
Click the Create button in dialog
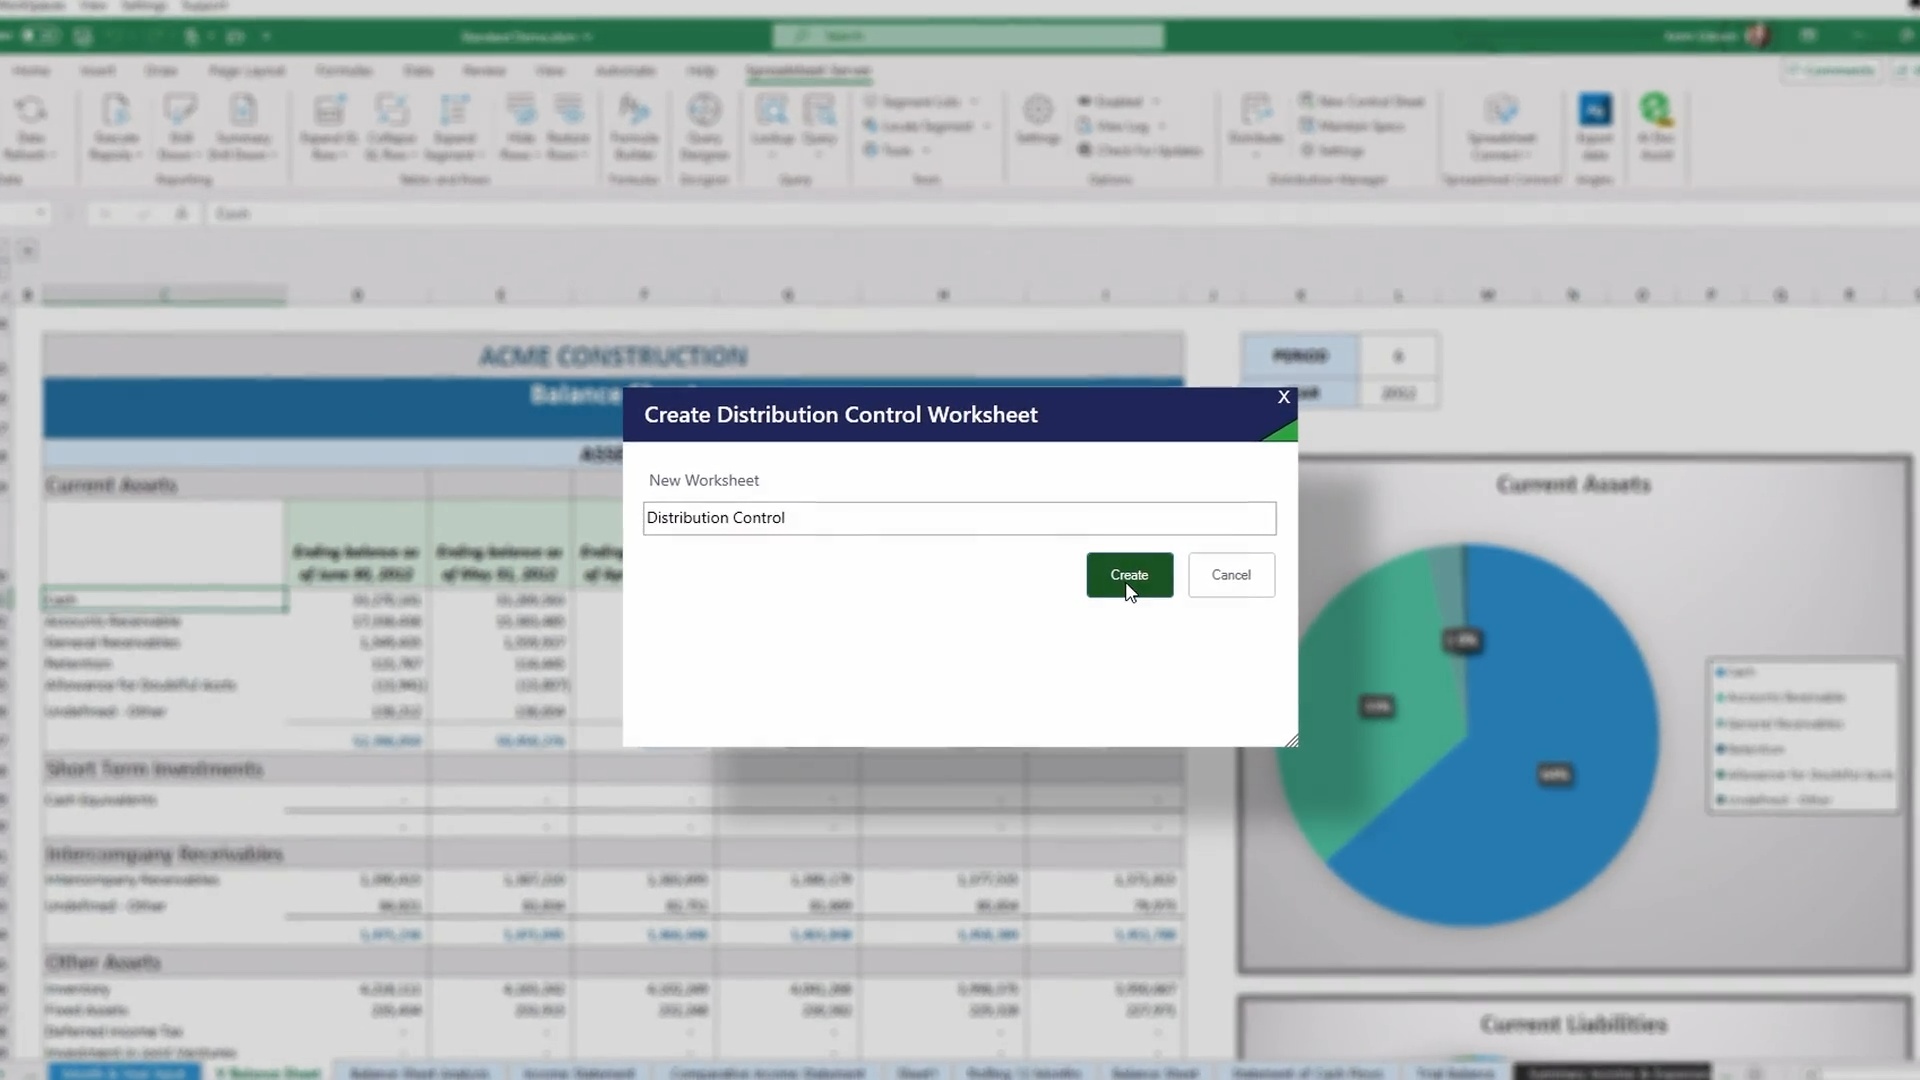[1129, 575]
